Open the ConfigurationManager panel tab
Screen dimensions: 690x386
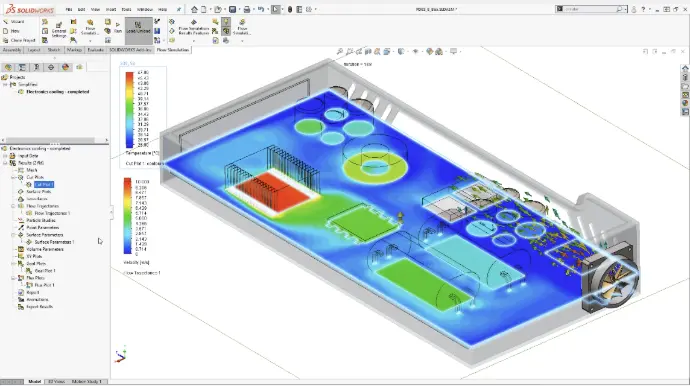[37, 67]
